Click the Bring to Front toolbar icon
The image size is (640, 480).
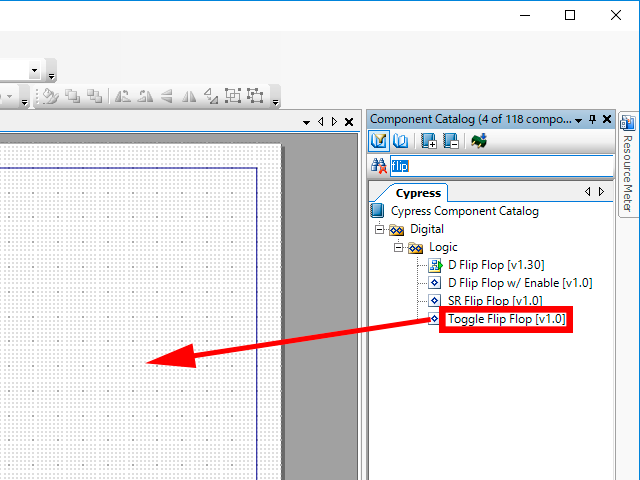(73, 96)
